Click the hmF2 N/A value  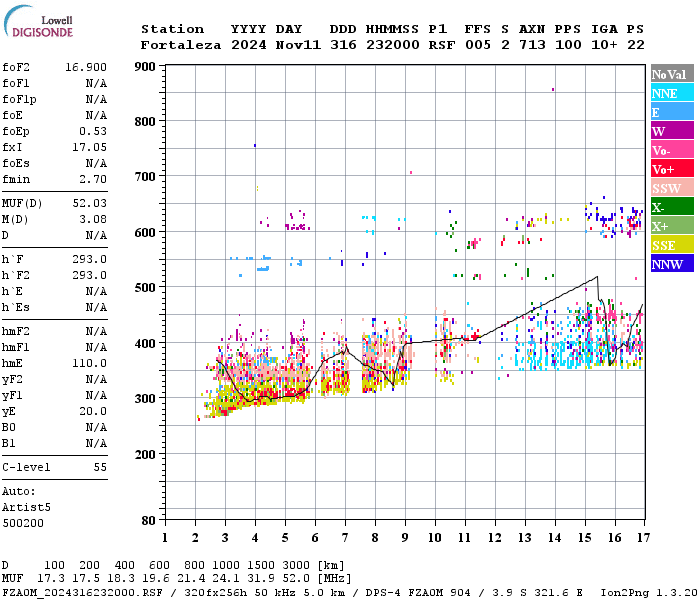pos(96,331)
